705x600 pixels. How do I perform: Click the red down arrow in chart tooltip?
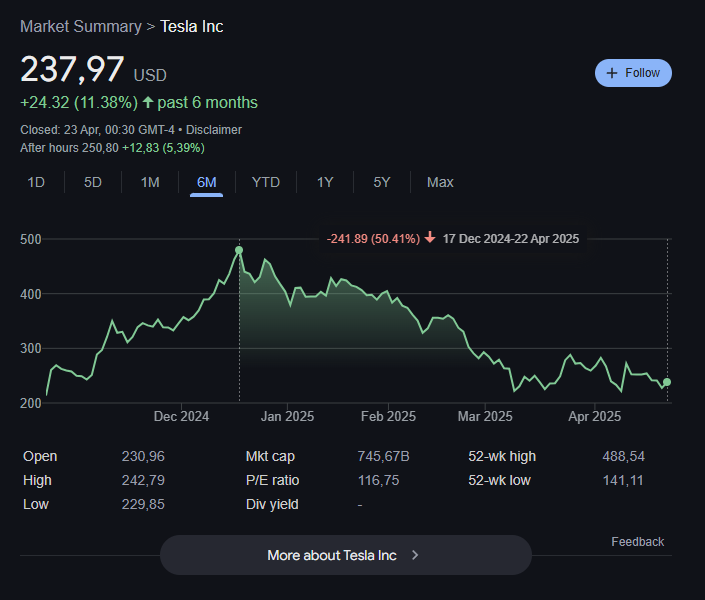[430, 237]
